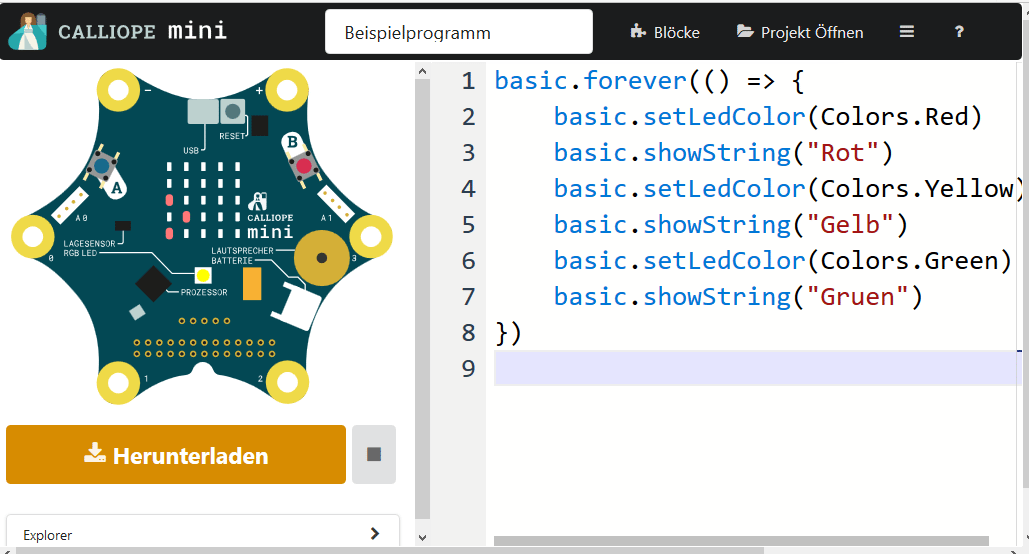Click Colors.Red in line 2
Image resolution: width=1029 pixels, height=554 pixels.
pos(894,117)
